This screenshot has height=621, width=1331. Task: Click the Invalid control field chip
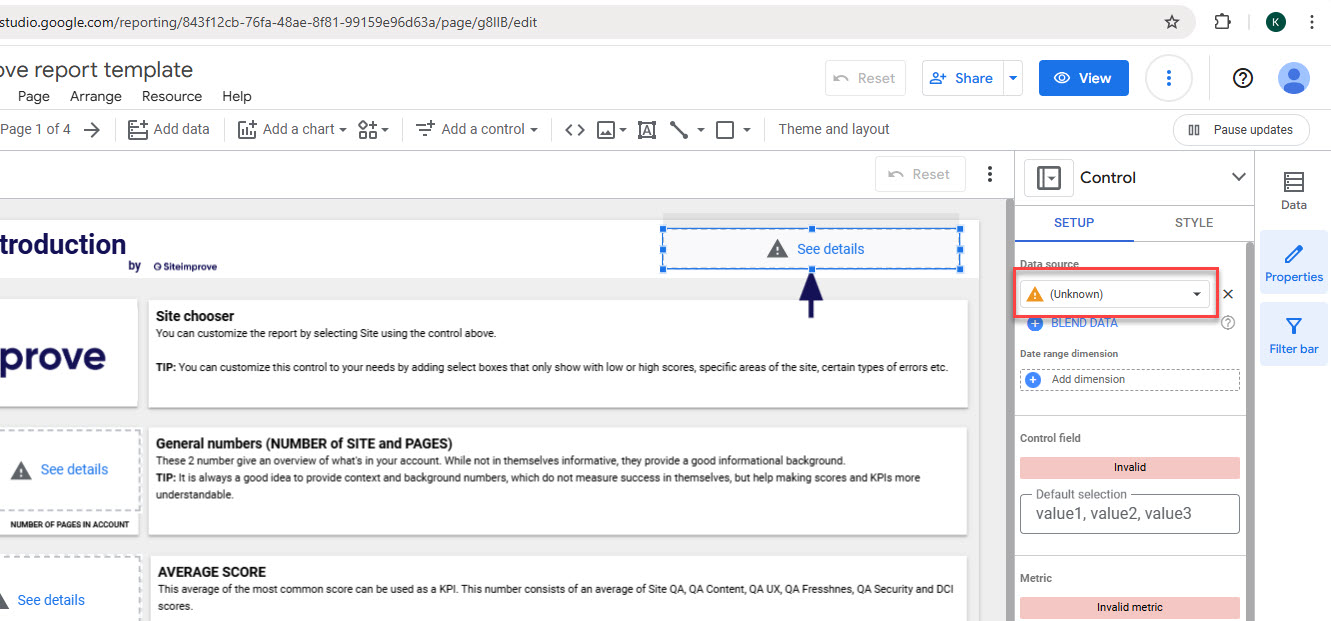1130,467
